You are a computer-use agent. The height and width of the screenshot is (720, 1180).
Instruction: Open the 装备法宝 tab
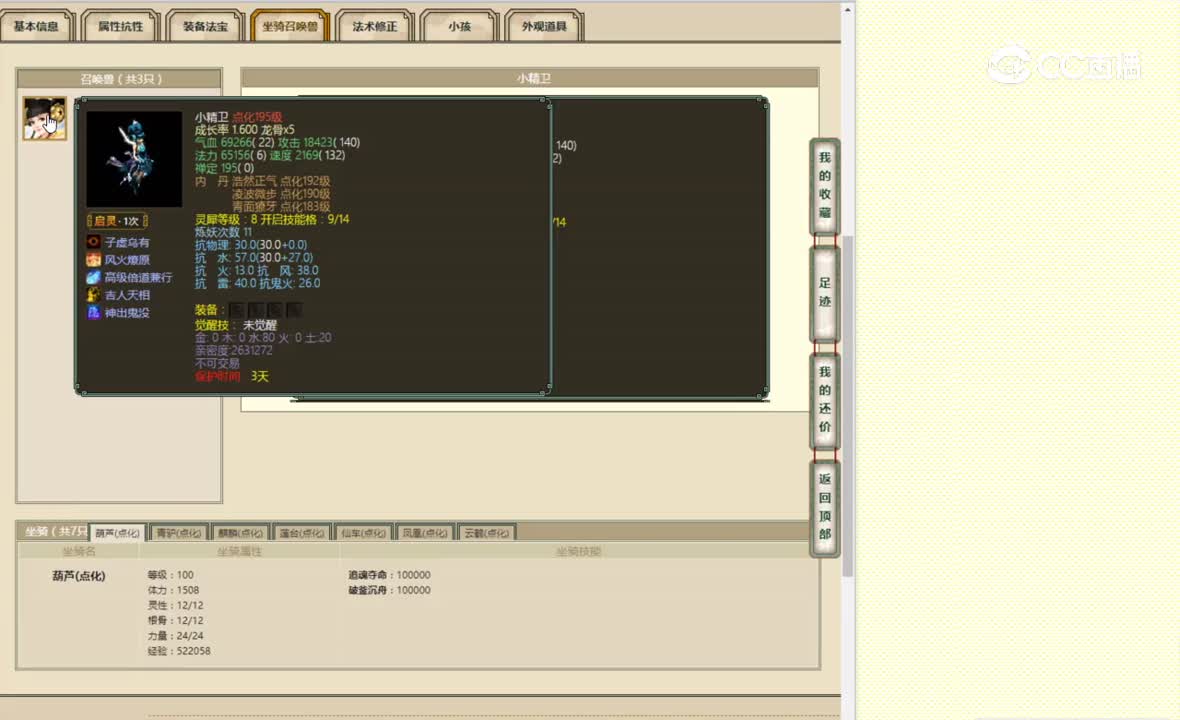pyautogui.click(x=205, y=26)
